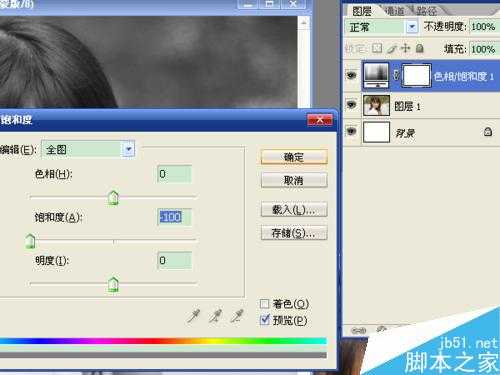Hide the 图层 1 layer
500x375 pixels.
click(351, 105)
